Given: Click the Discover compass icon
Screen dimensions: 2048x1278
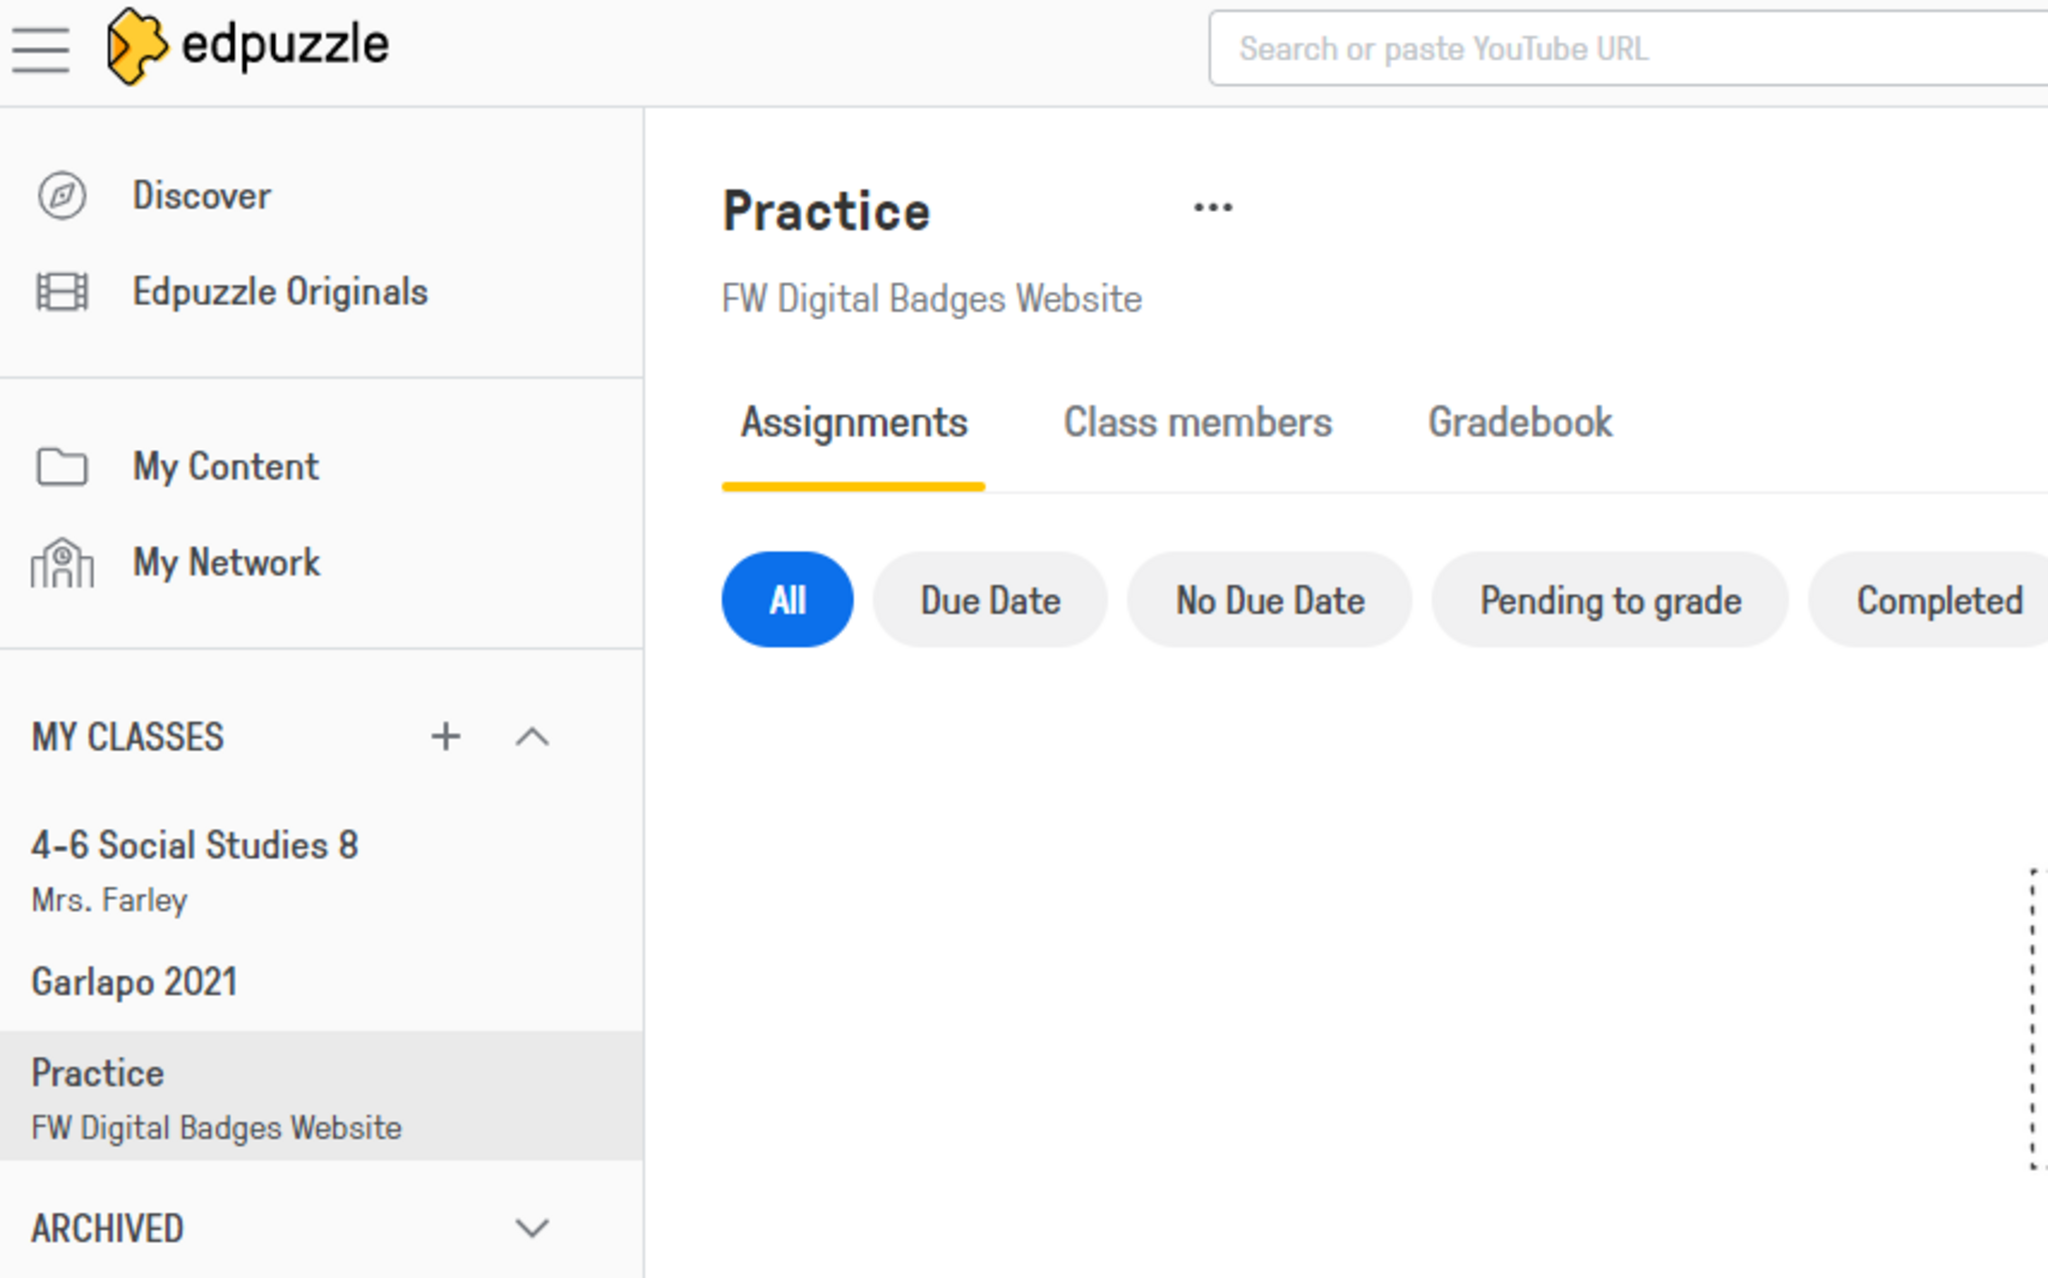Looking at the screenshot, I should pos(62,196).
